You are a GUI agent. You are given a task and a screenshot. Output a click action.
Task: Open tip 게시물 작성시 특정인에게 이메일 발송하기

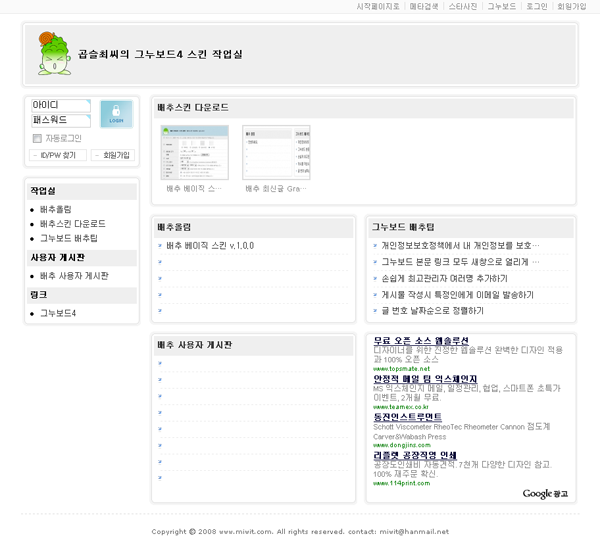pyautogui.click(x=458, y=295)
